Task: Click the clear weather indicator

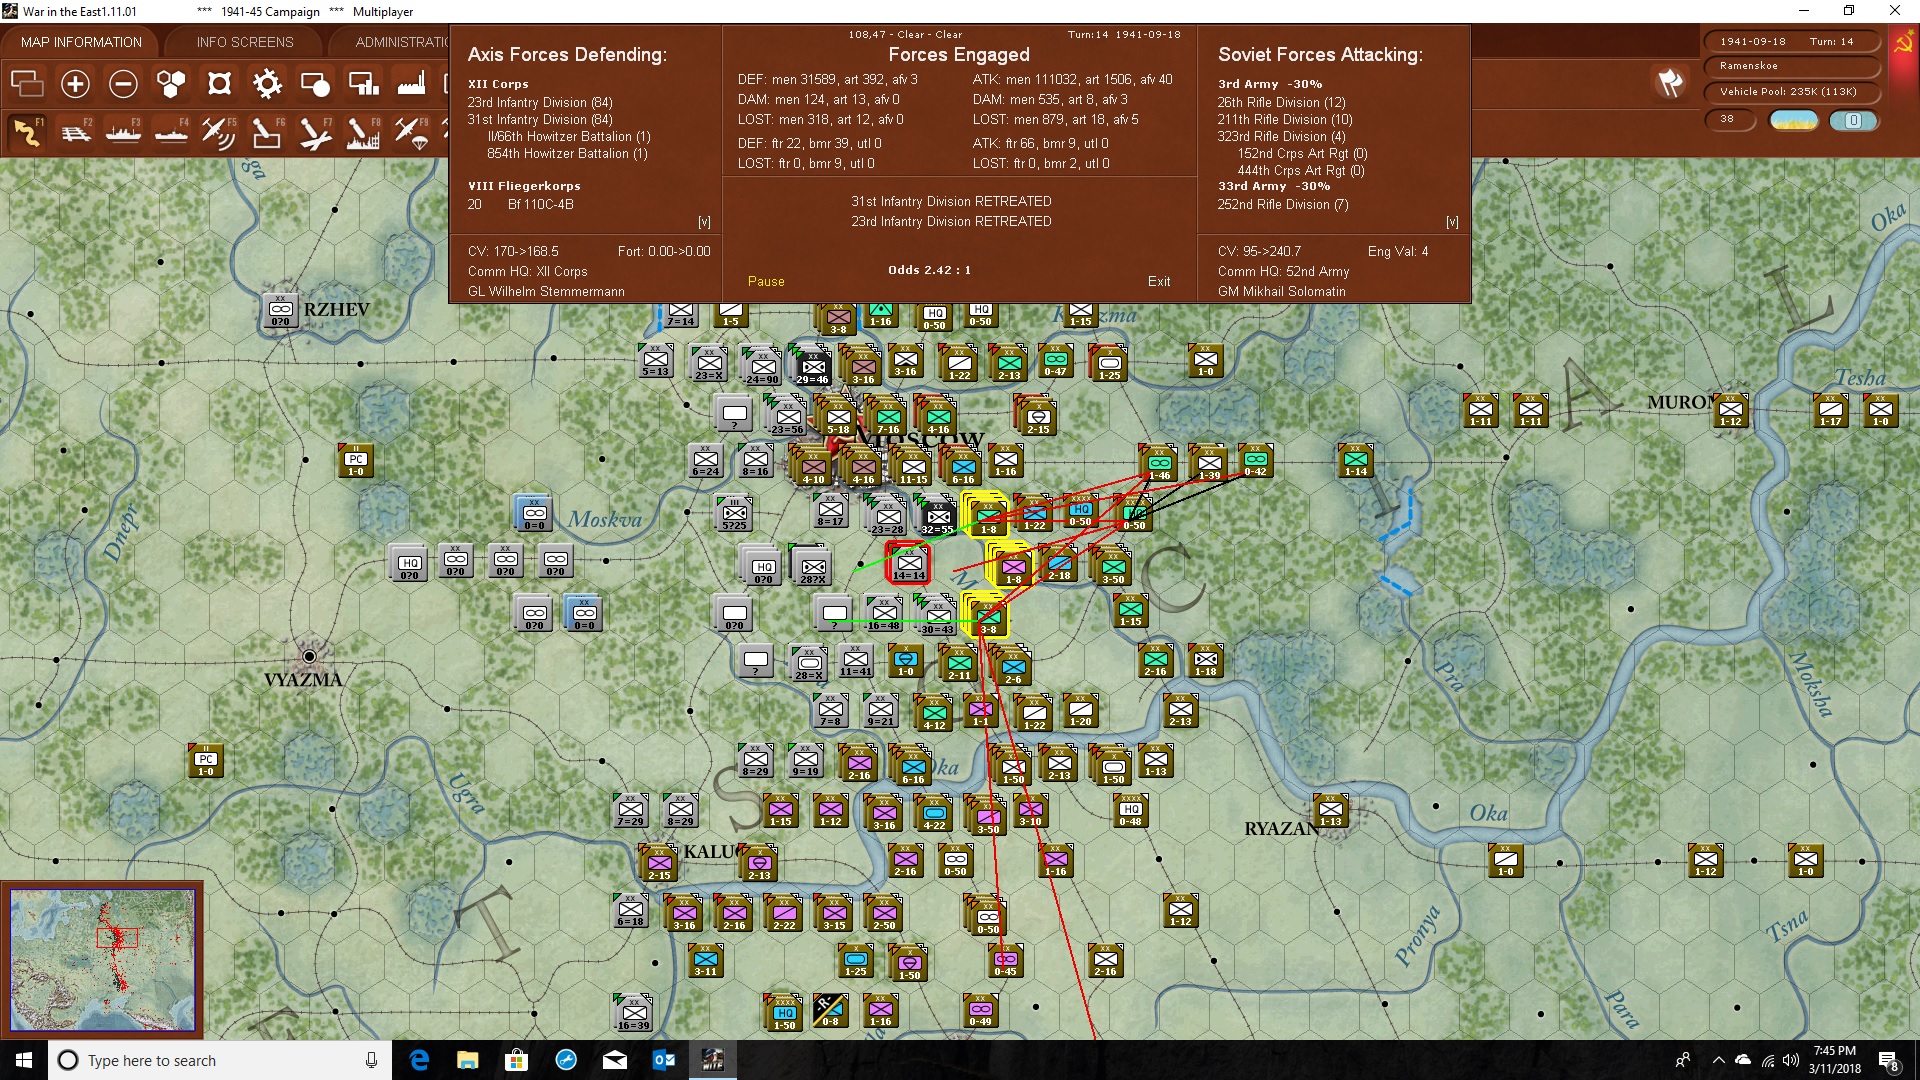Action: coord(1793,121)
